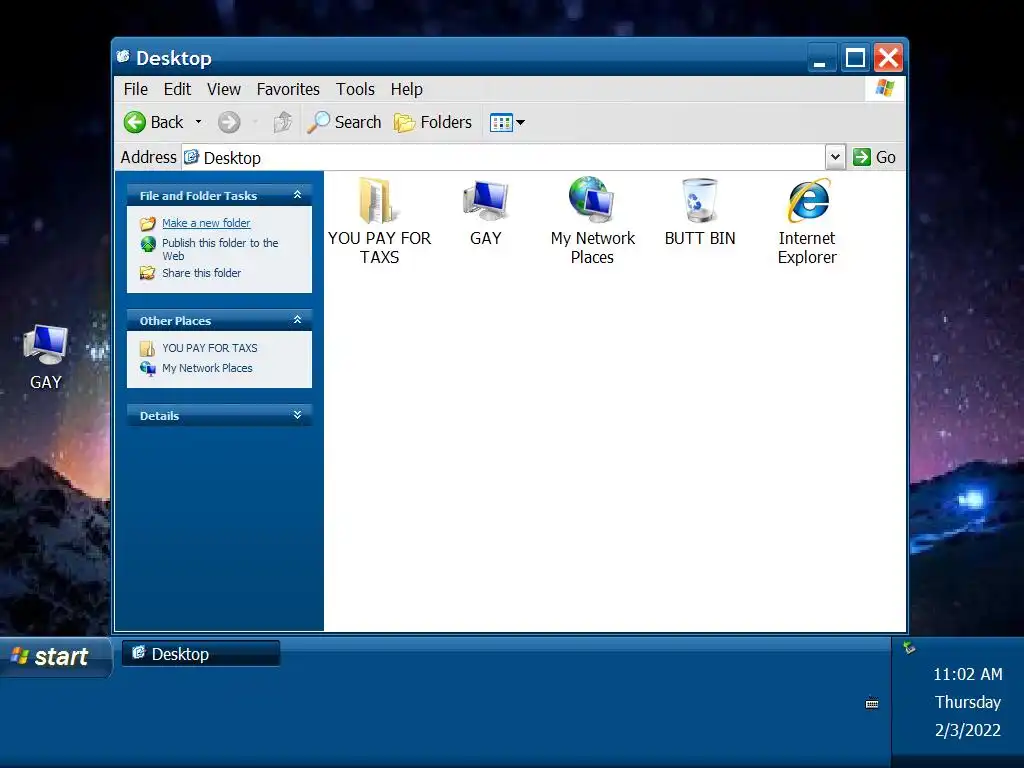Click the clock showing 11:02 AM

click(967, 674)
